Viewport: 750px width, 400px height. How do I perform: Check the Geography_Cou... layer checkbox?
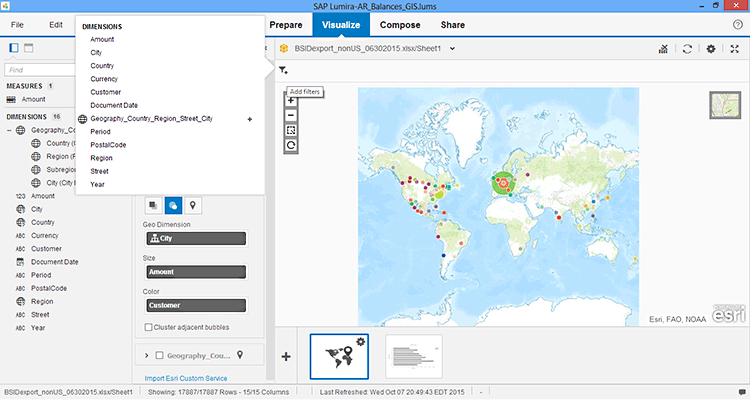[159, 355]
